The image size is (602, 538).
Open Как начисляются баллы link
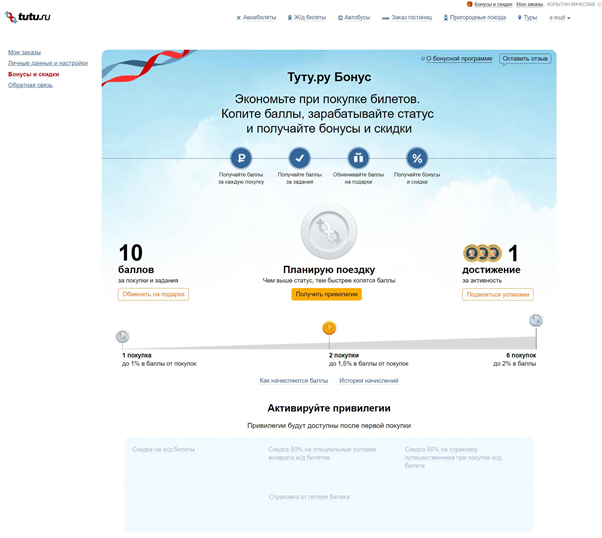294,381
